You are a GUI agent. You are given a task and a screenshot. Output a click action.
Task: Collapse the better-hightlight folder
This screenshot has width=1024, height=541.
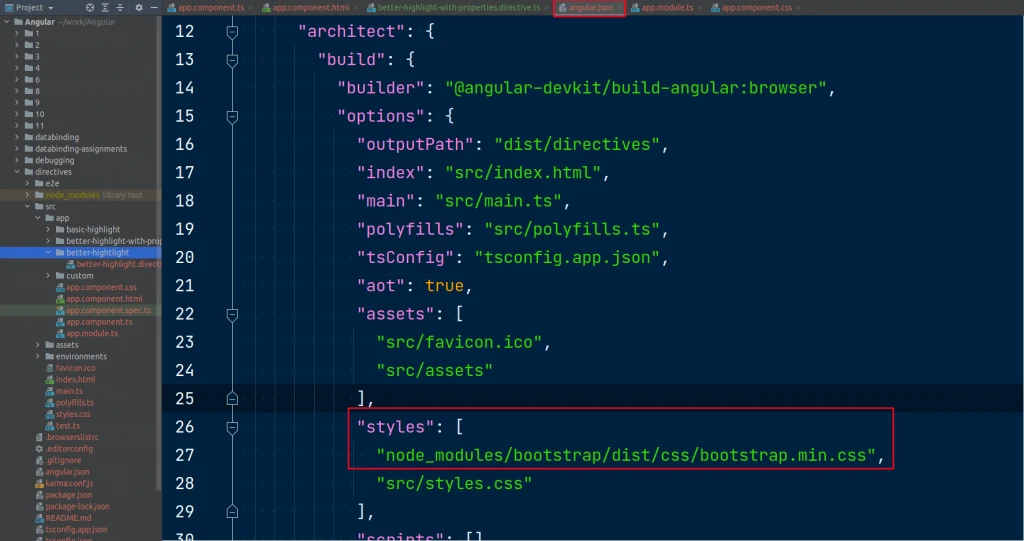(48, 253)
